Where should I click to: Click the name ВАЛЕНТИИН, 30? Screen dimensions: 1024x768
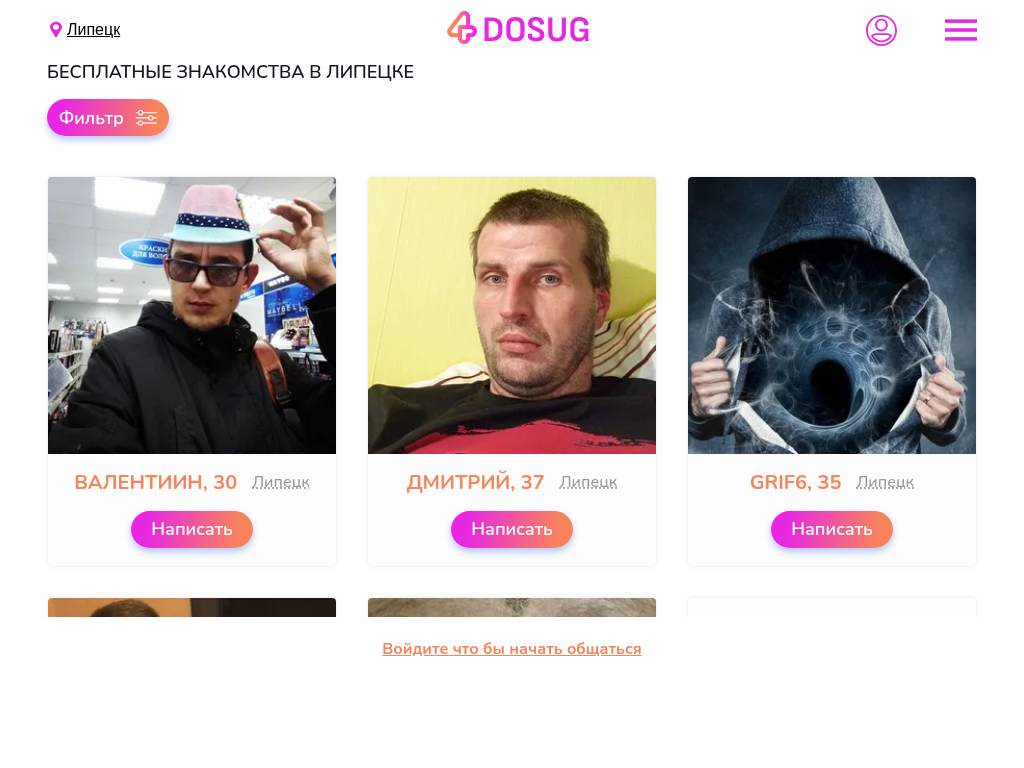click(x=155, y=482)
